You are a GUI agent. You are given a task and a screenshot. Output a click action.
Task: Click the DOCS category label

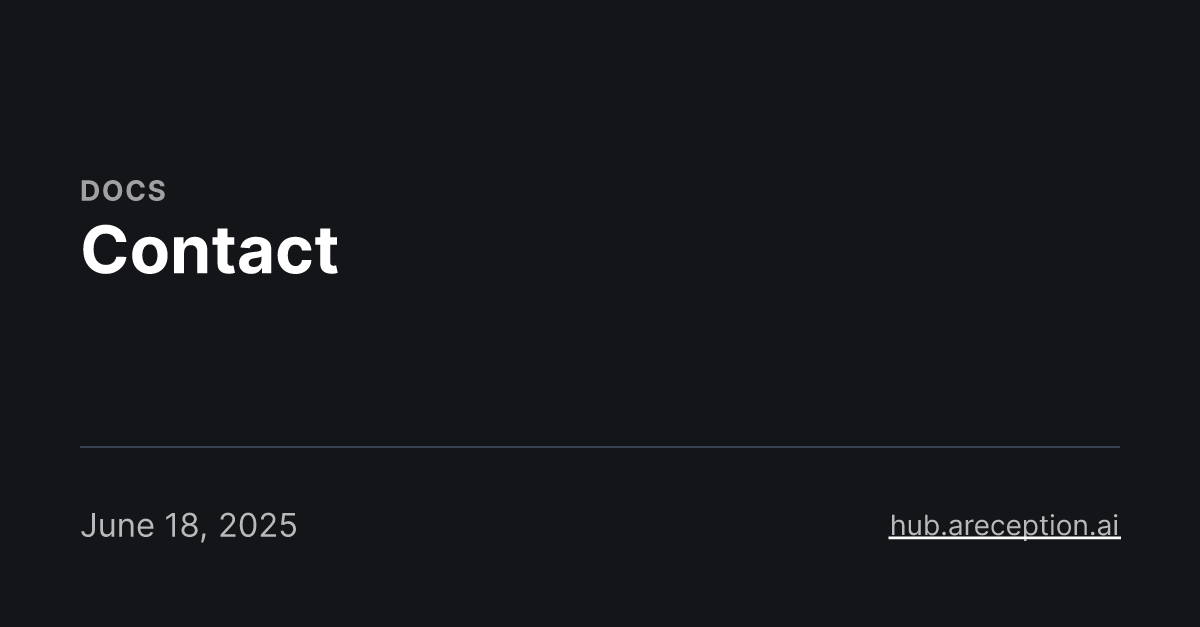[123, 191]
